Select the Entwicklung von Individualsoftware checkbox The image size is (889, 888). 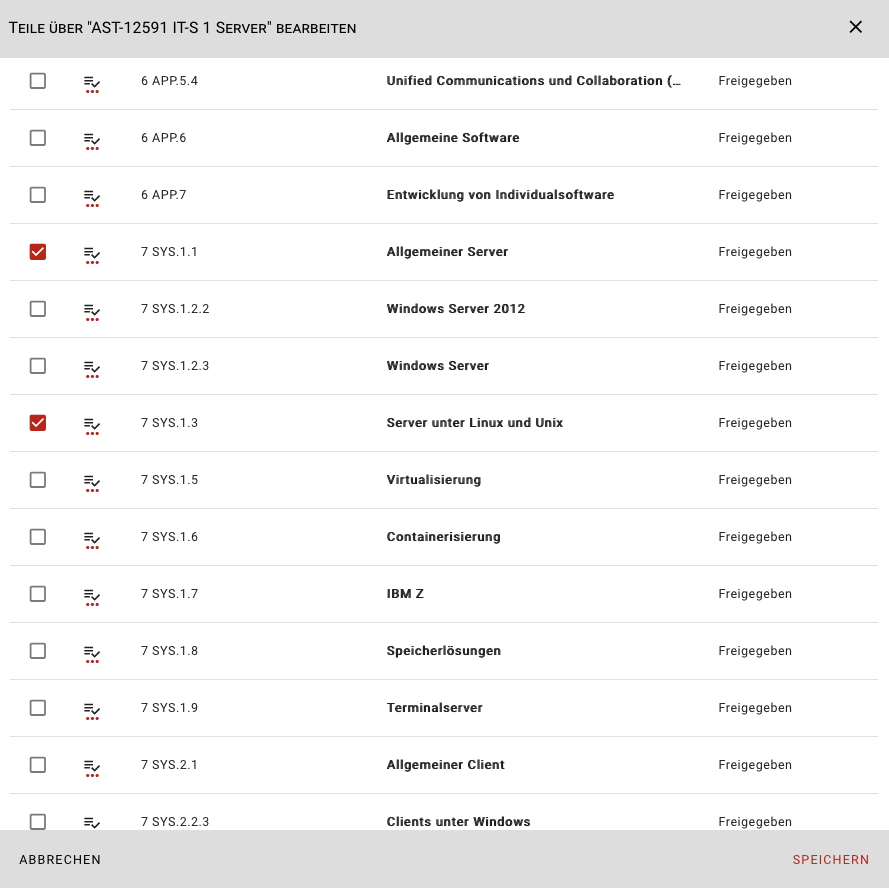(38, 195)
